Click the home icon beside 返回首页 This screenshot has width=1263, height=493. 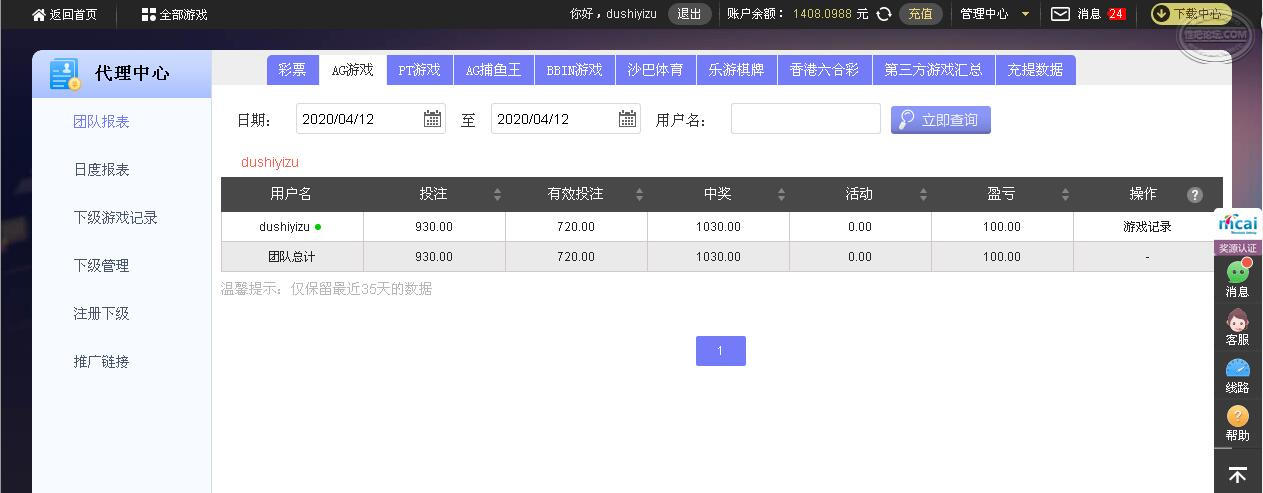point(39,15)
